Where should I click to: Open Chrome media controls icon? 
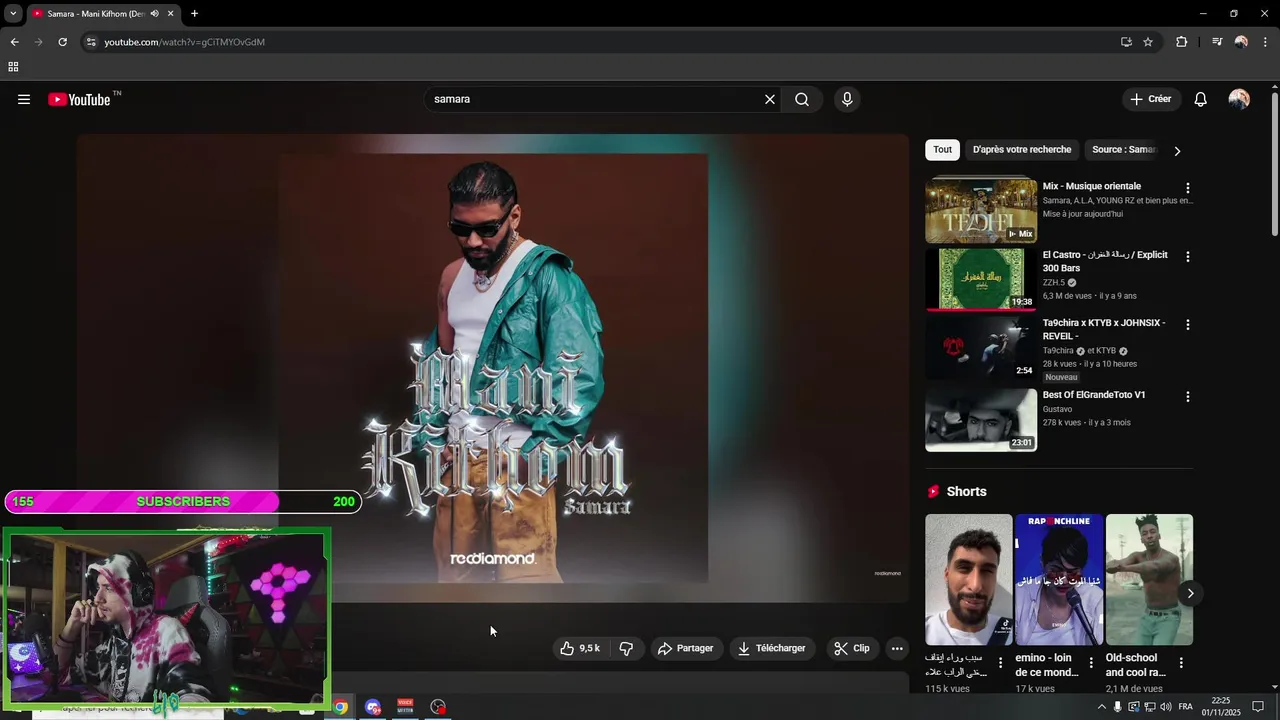coord(1217,42)
